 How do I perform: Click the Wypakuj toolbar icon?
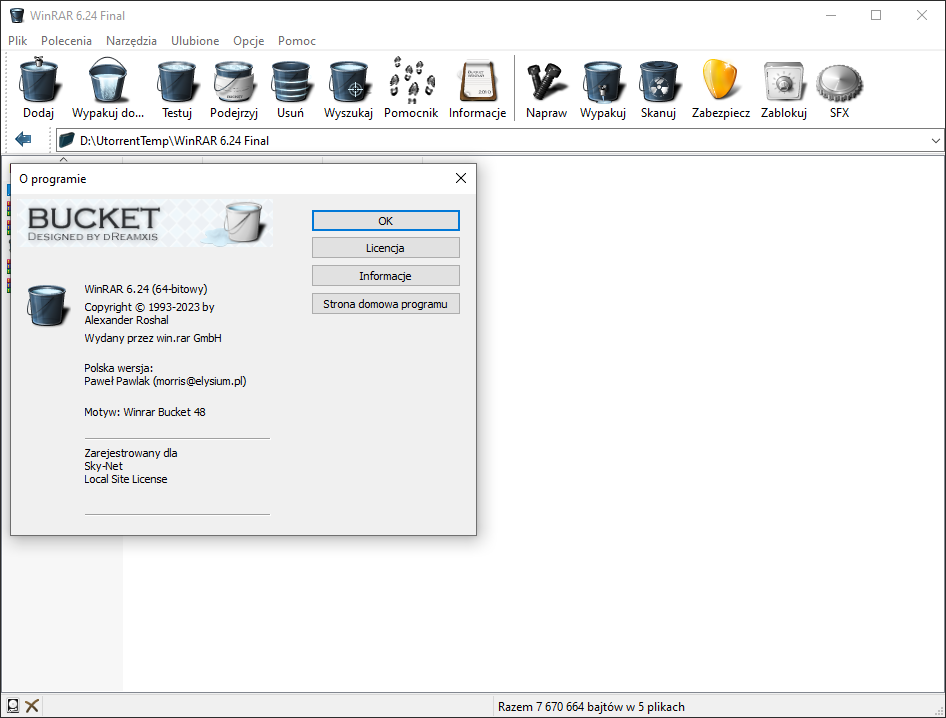coord(603,80)
